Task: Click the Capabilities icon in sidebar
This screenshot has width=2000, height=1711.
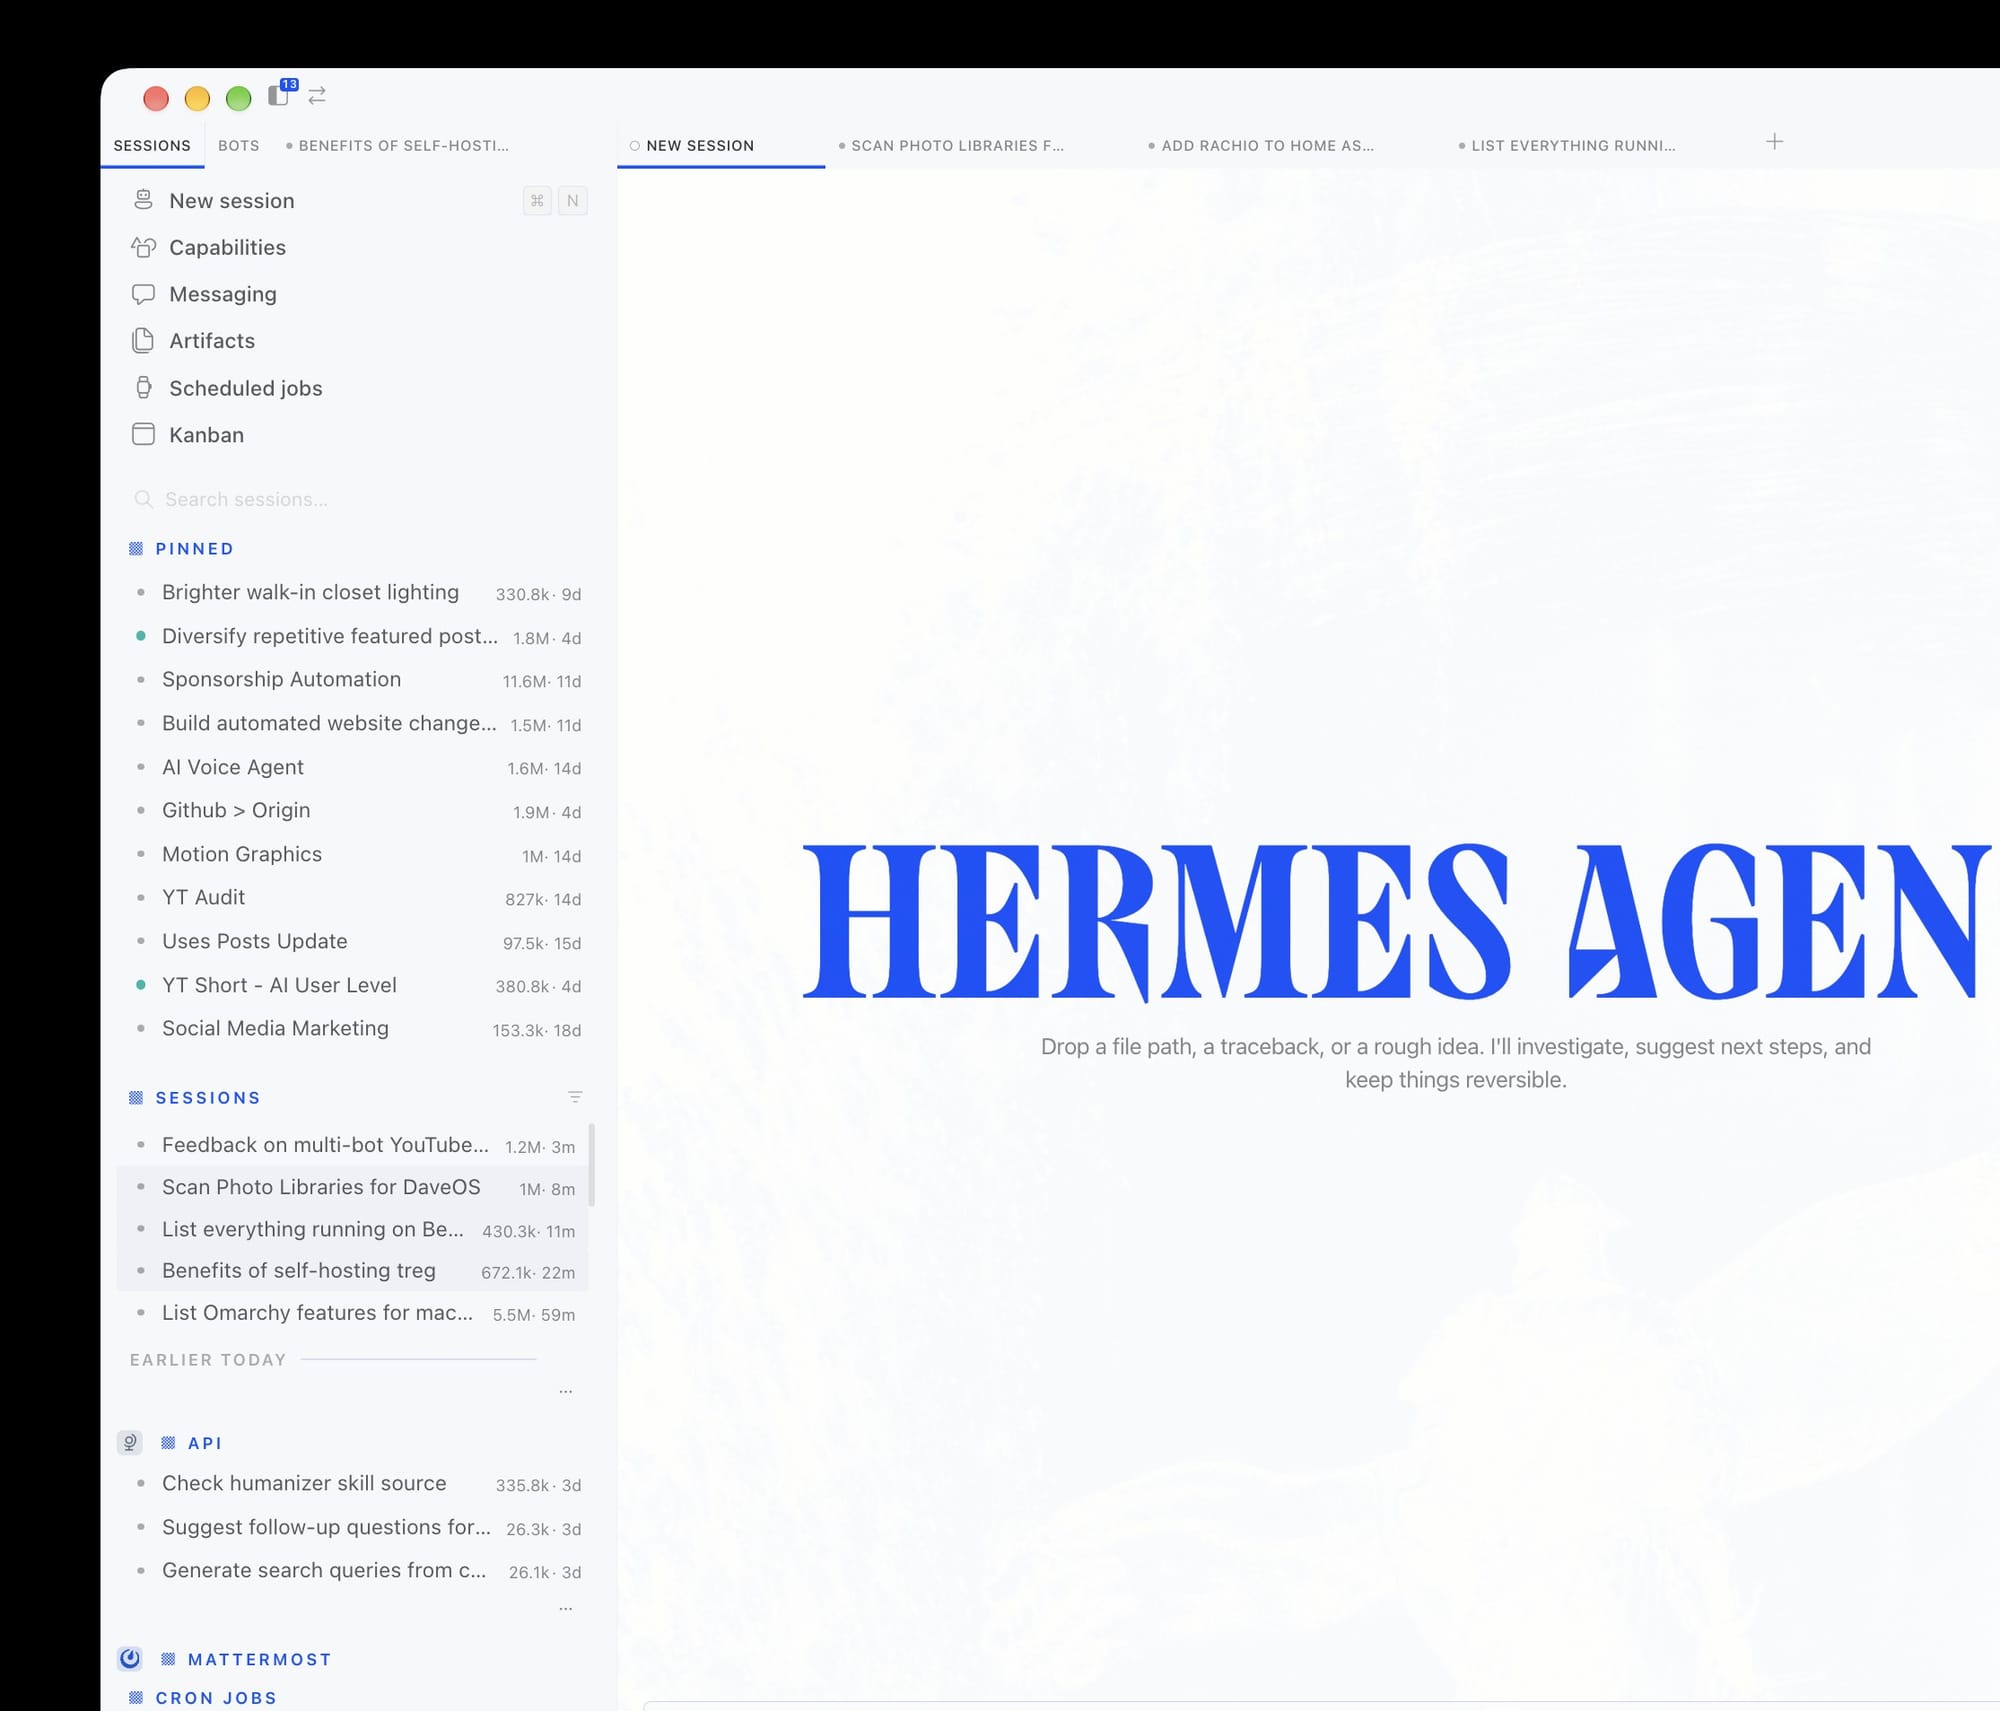Action: pos(143,247)
